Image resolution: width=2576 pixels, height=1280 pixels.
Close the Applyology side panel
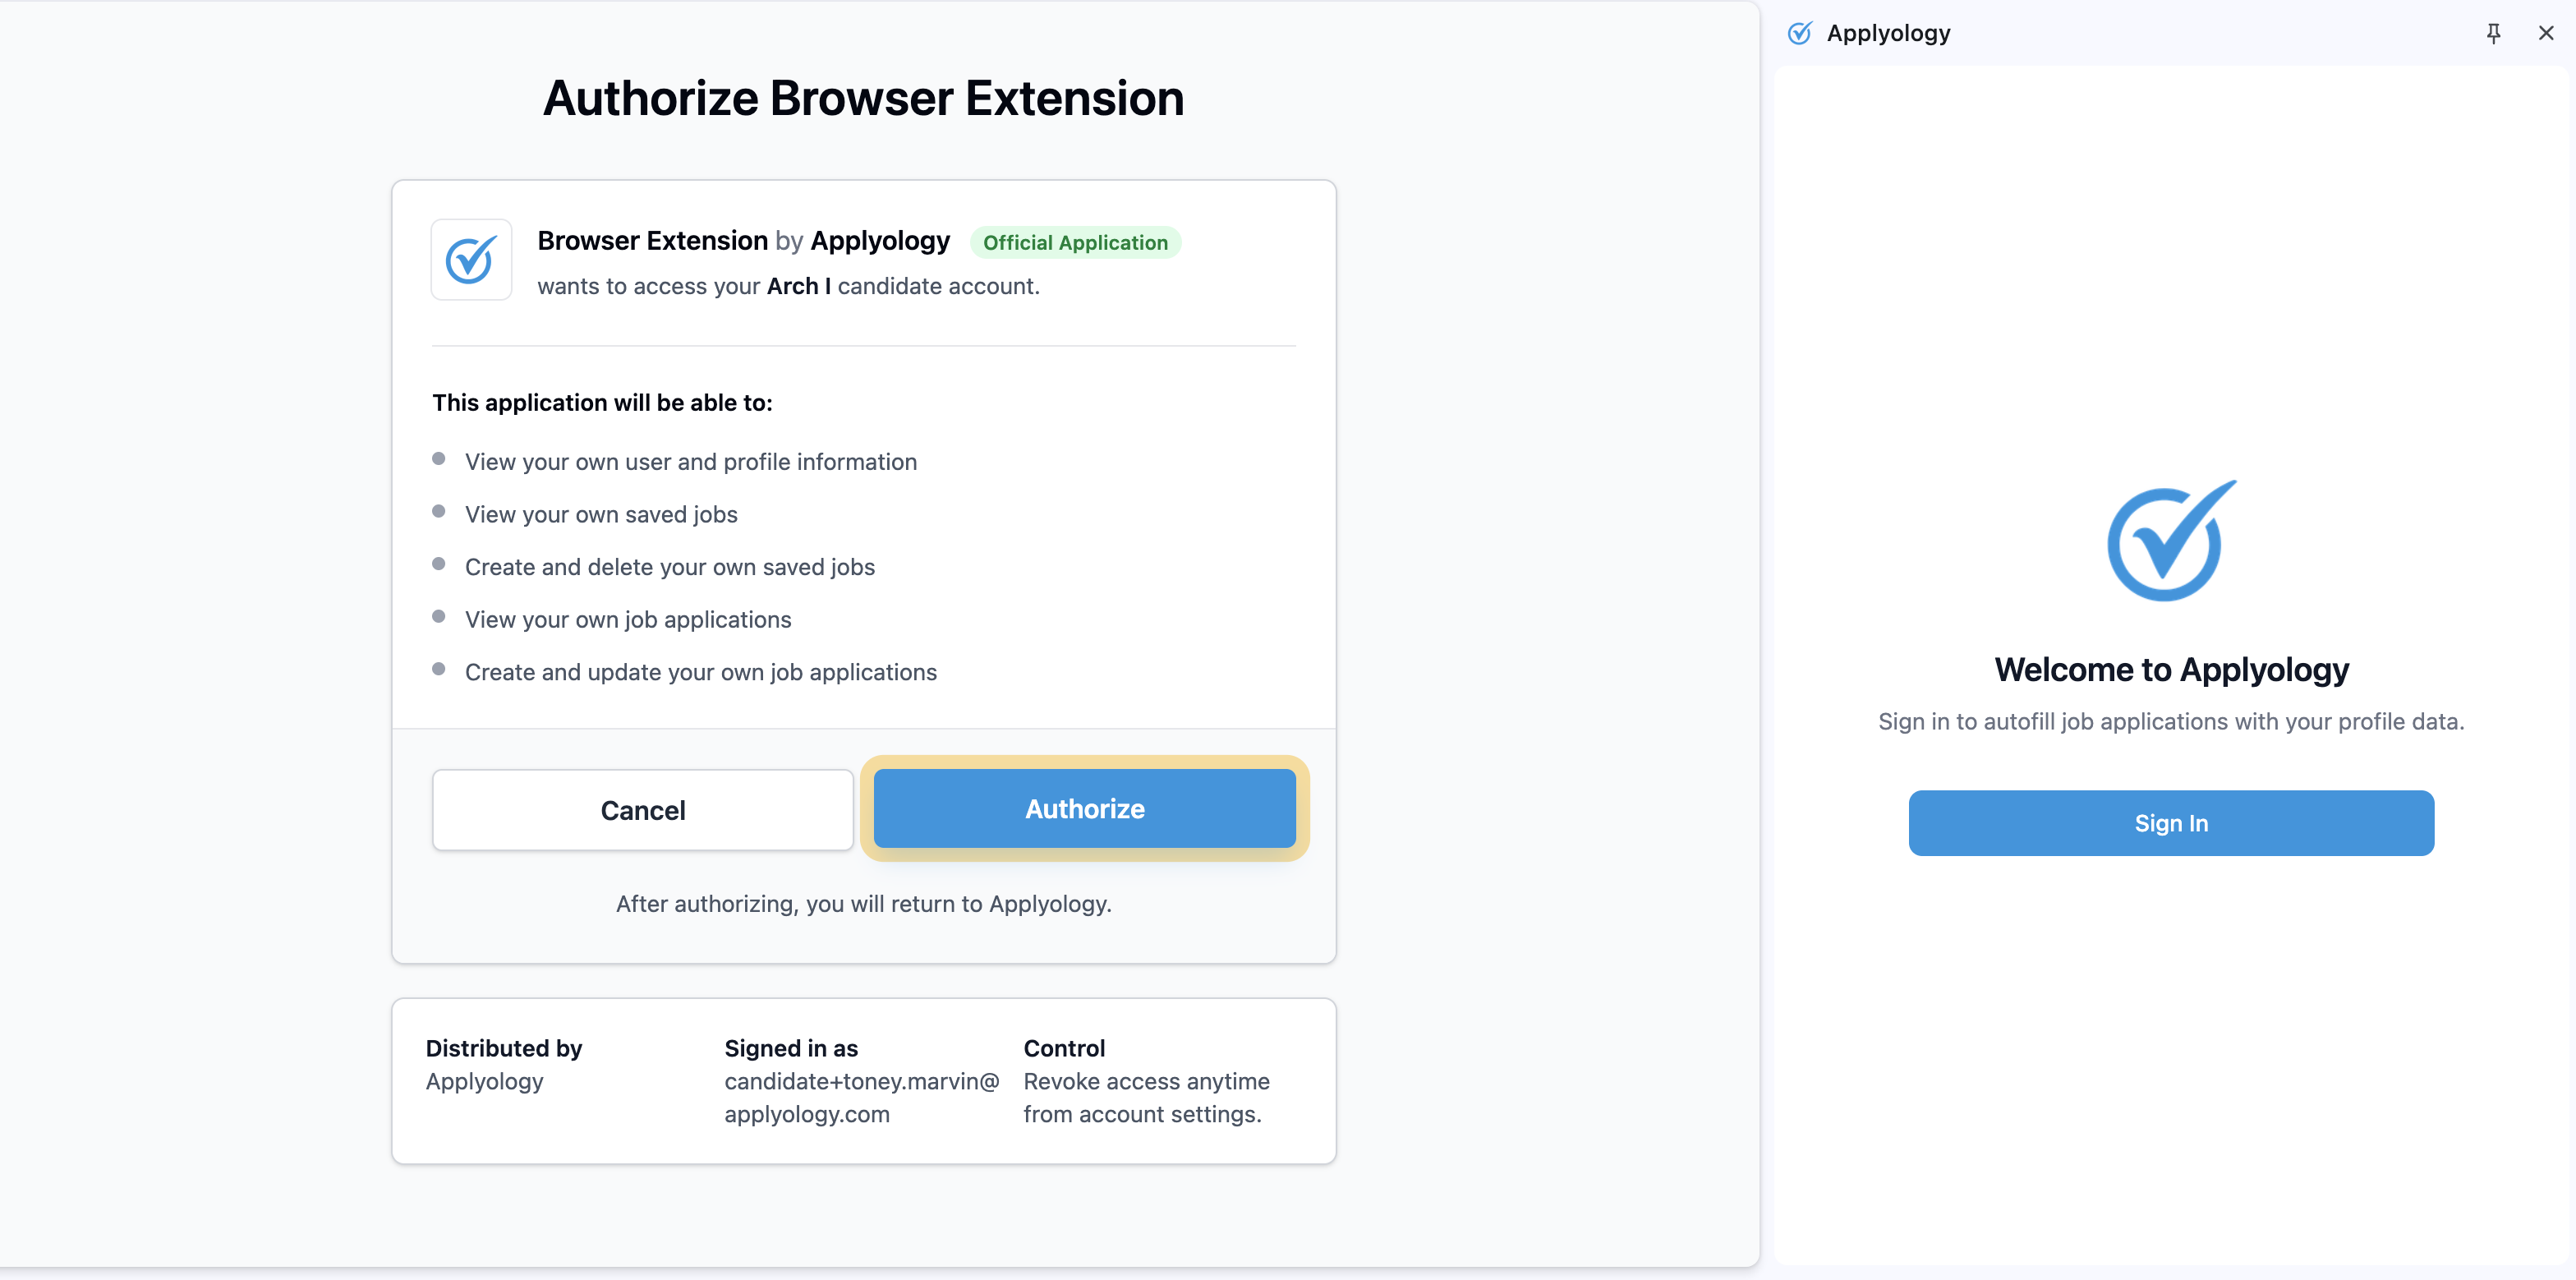2546,33
